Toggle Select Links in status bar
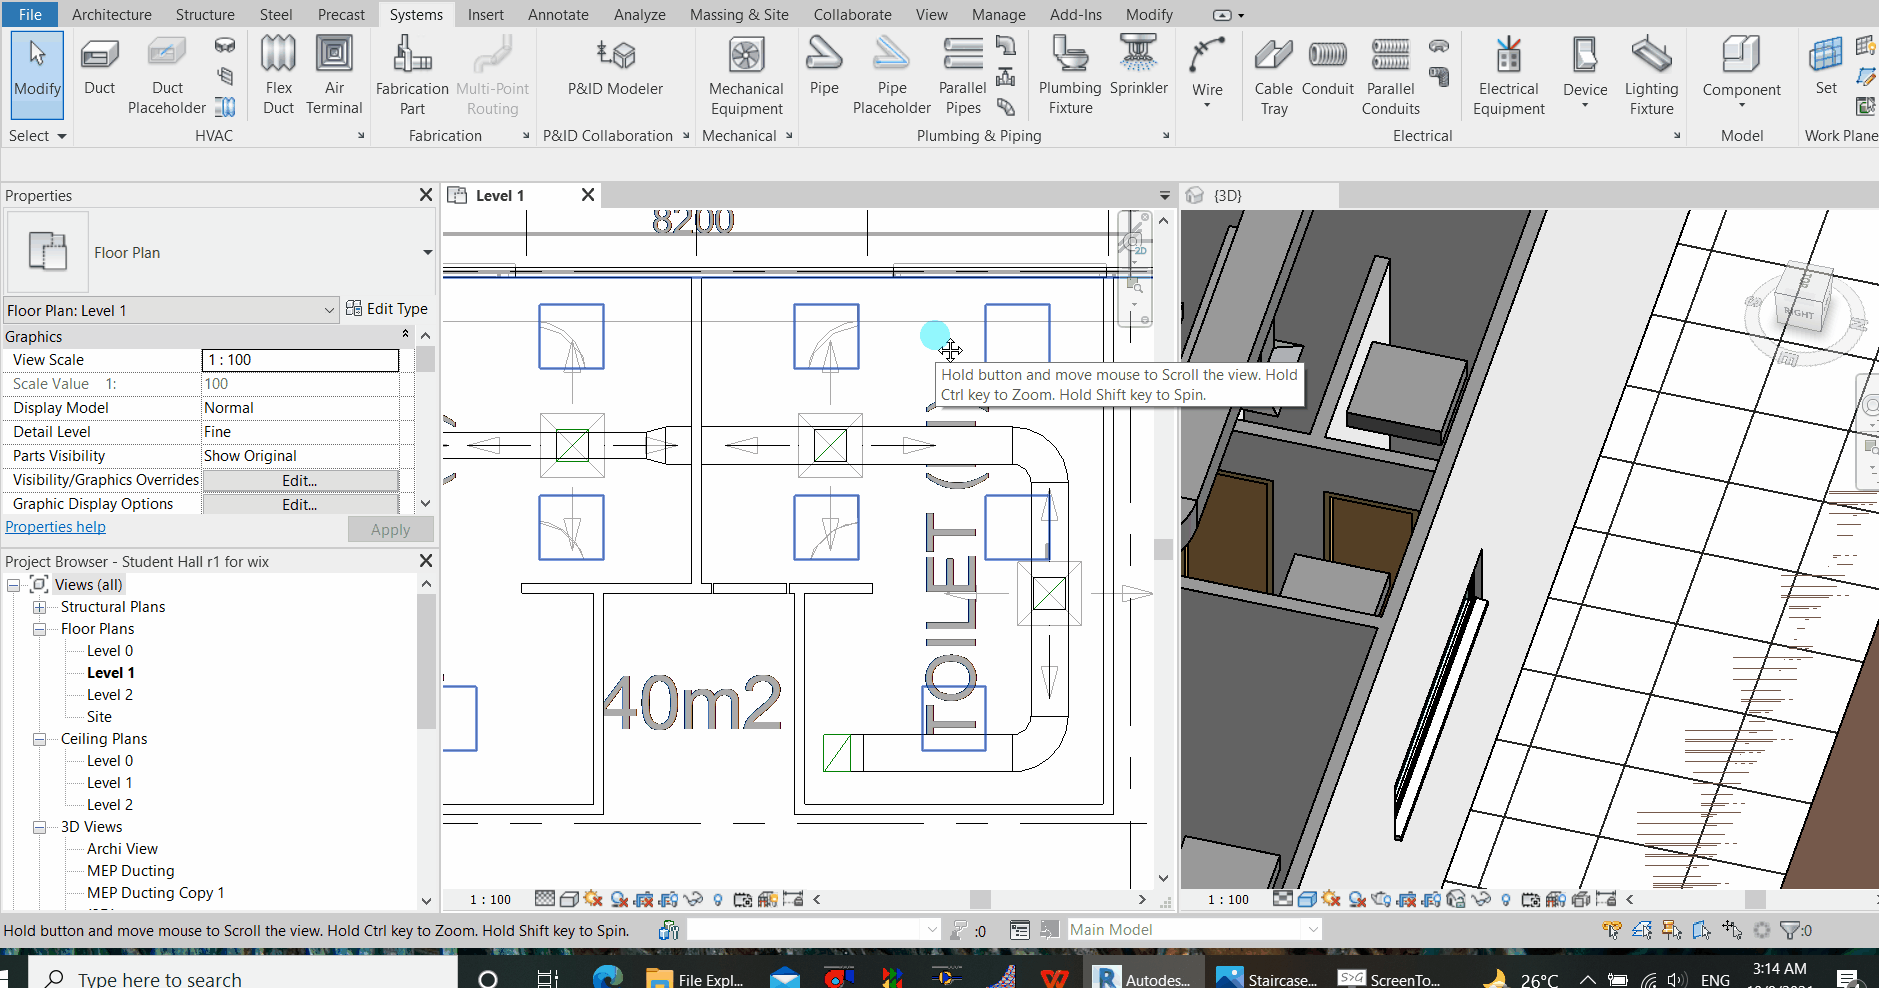The image size is (1879, 988). click(x=1612, y=930)
